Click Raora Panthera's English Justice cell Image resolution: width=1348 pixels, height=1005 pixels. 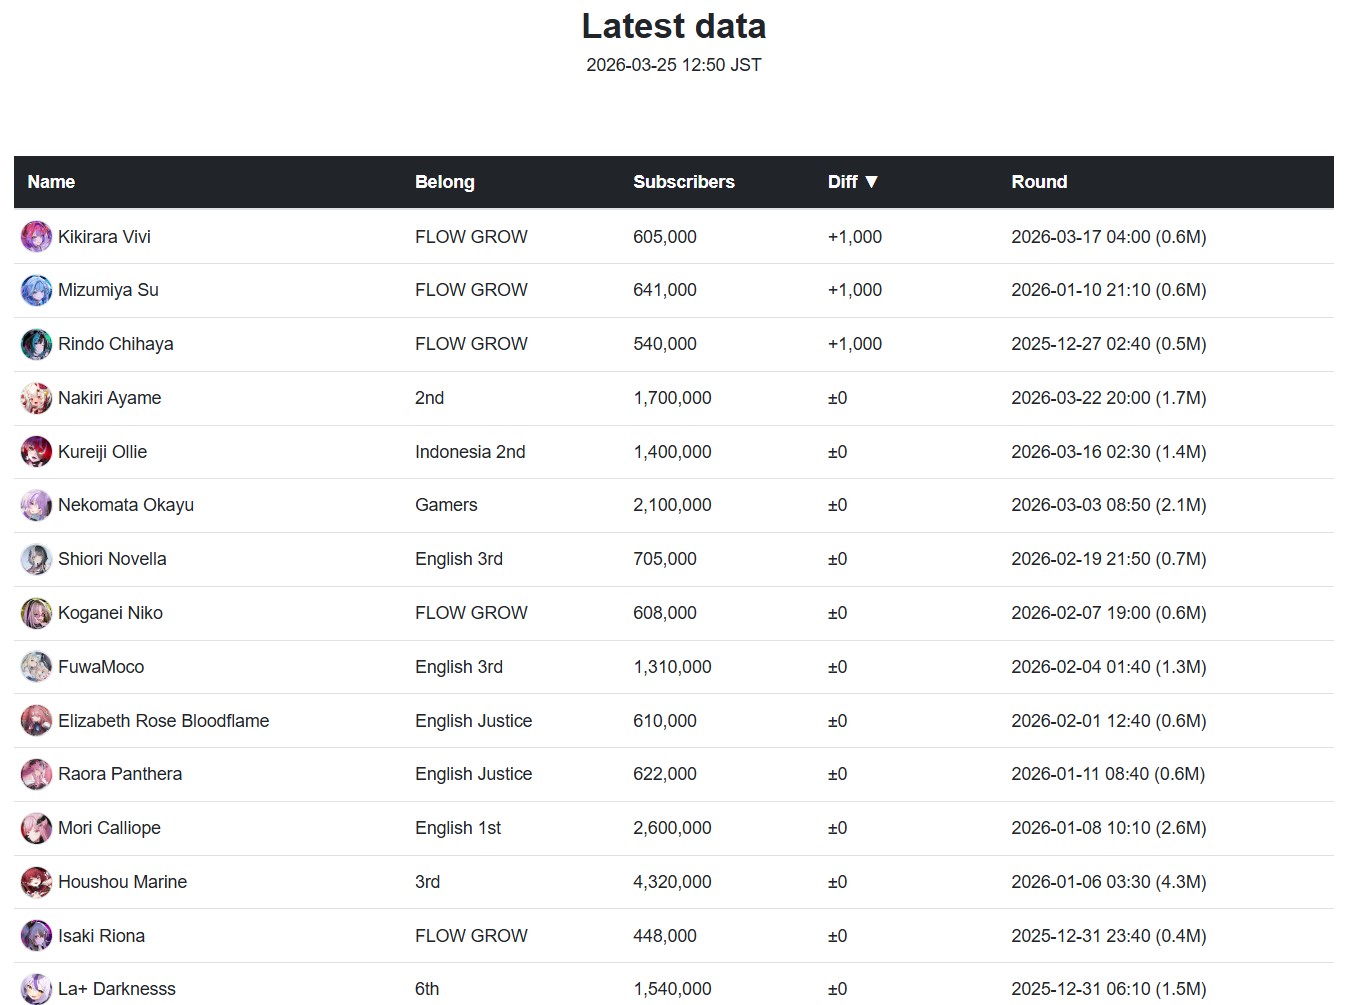(474, 774)
